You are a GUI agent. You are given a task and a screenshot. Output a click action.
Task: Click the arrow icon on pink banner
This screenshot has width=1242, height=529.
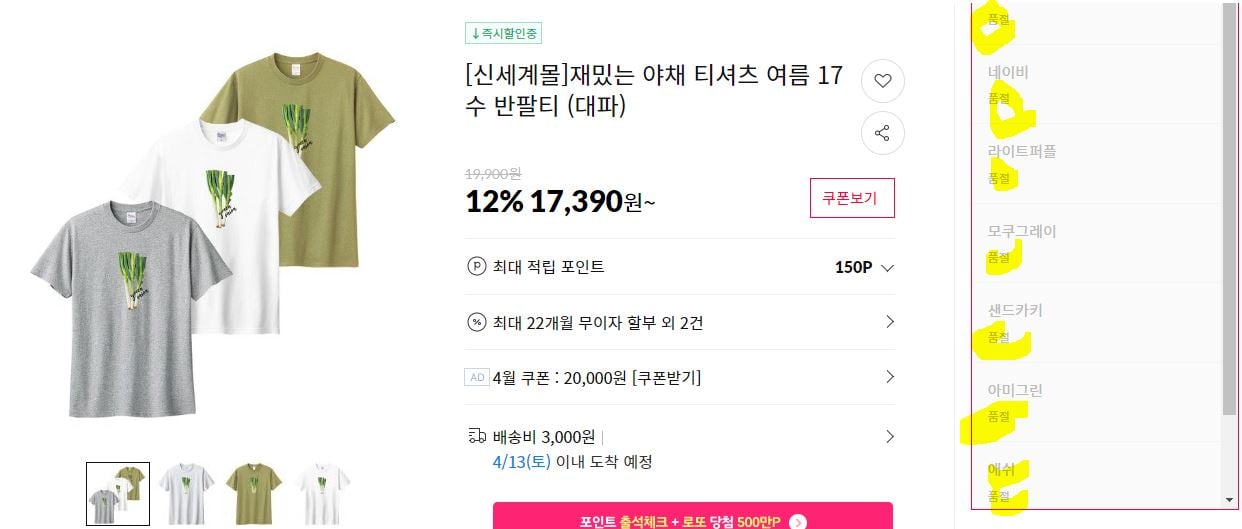click(797, 521)
